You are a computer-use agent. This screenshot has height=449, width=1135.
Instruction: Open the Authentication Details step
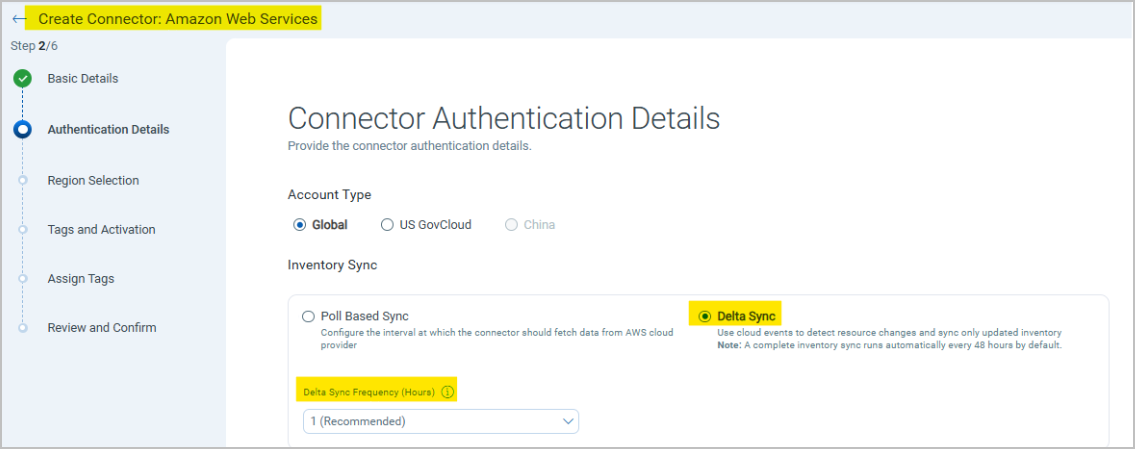(x=109, y=130)
